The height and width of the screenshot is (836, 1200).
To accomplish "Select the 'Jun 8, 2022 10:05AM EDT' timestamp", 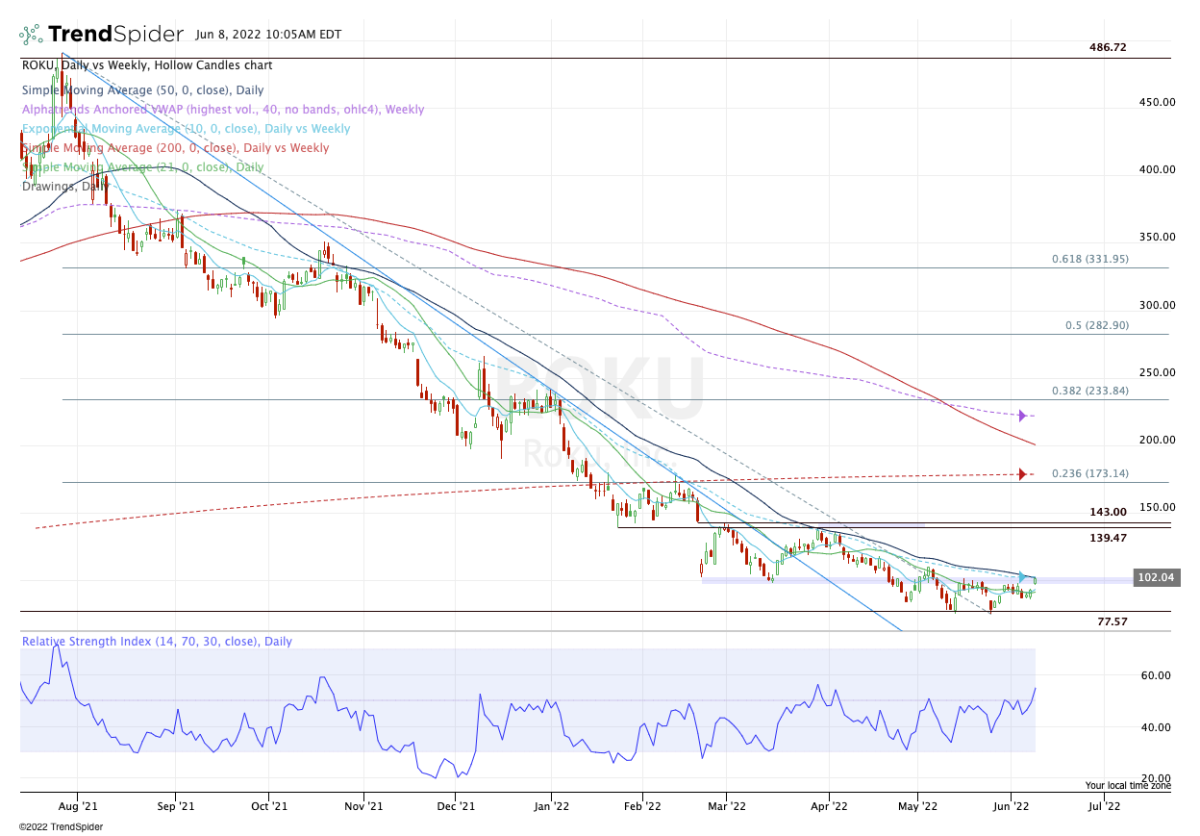I will (x=267, y=35).
